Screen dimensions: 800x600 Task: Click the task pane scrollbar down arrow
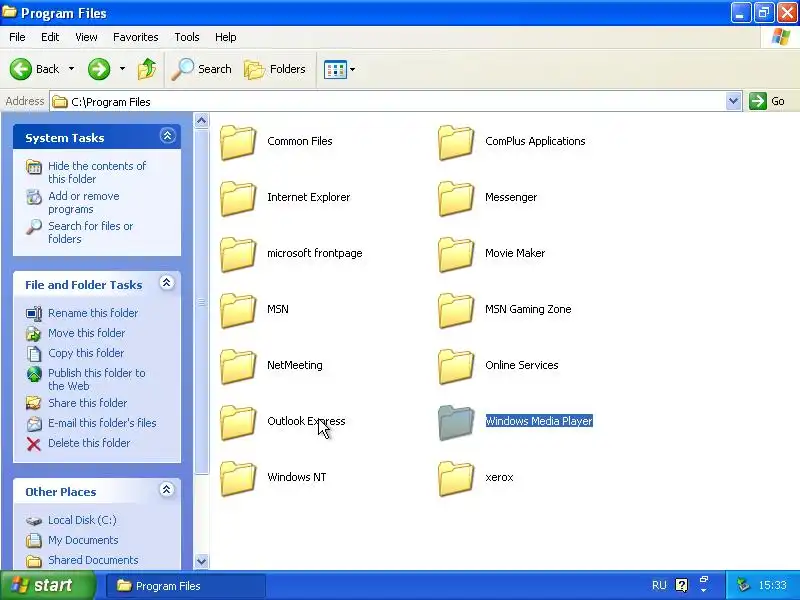tap(202, 561)
